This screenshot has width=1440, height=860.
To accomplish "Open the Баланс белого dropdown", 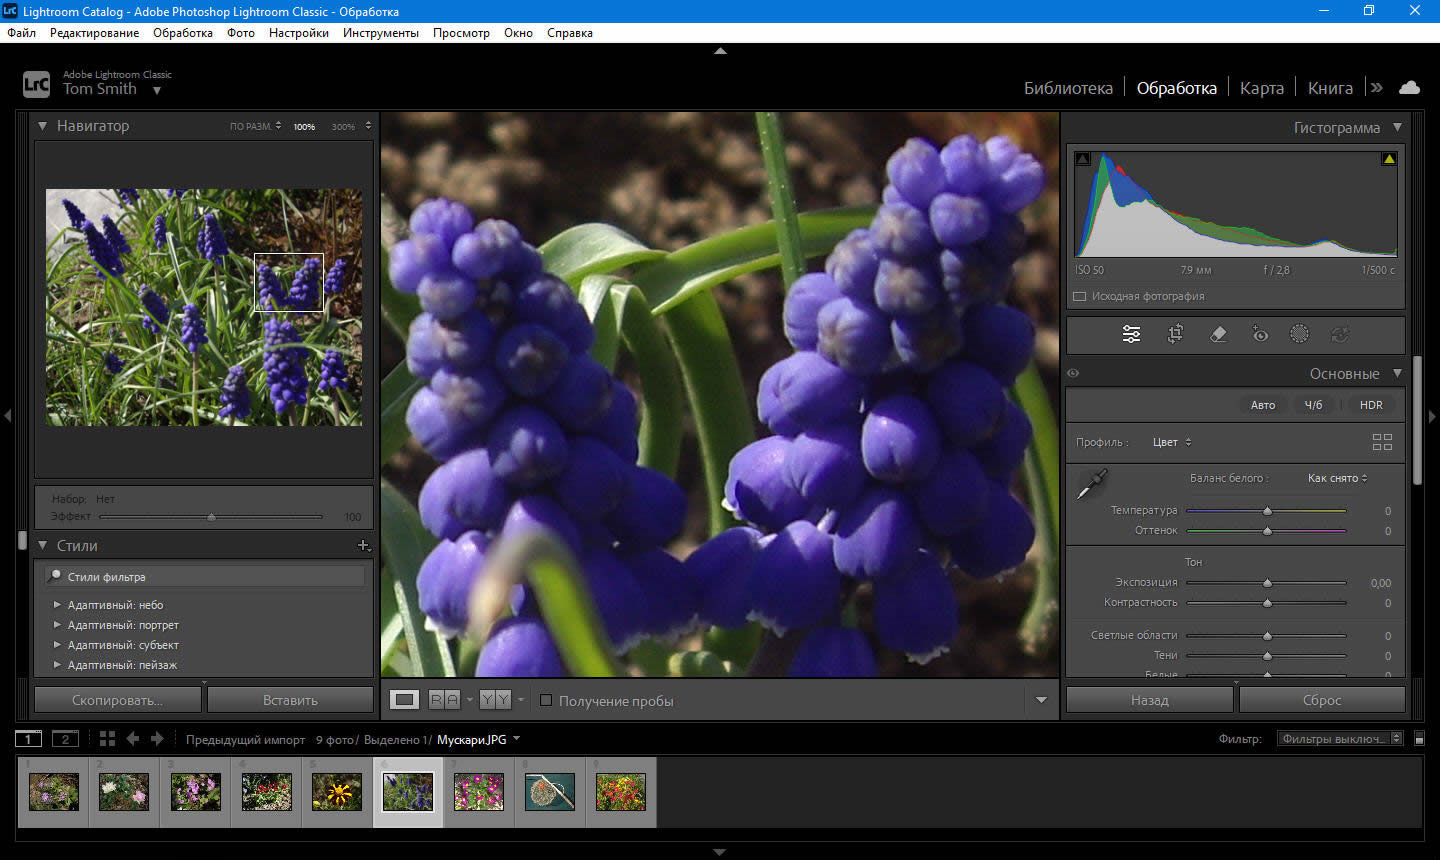I will (1337, 478).
